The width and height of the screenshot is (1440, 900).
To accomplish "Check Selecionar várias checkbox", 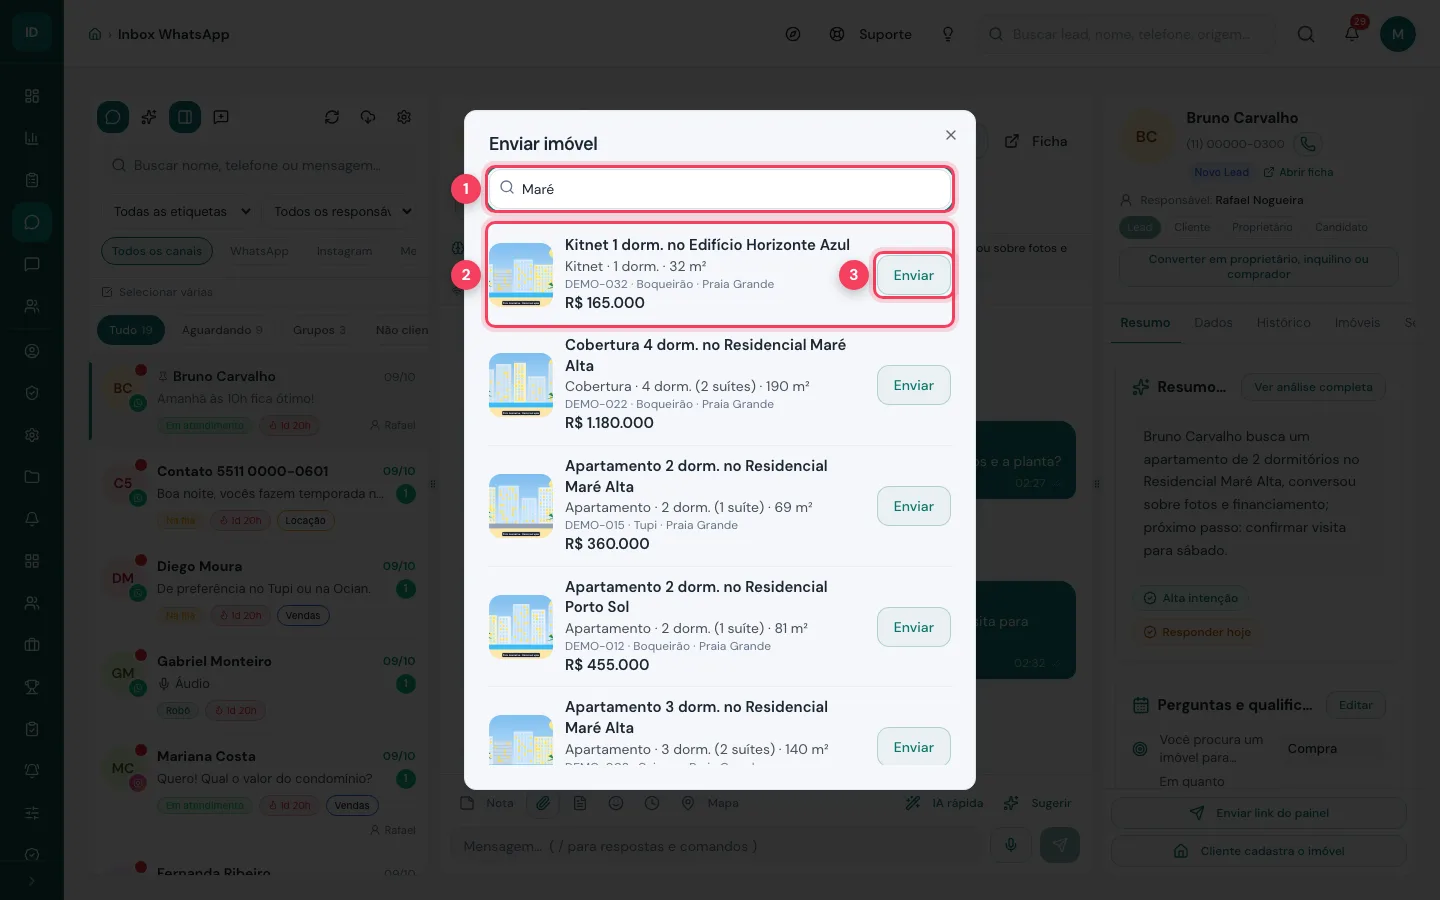I will [x=107, y=292].
